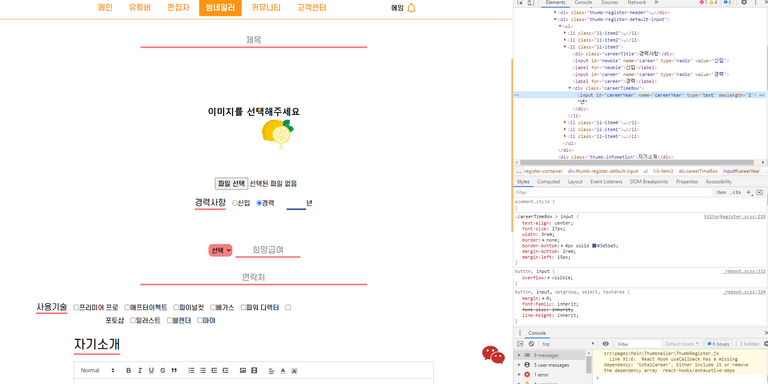Apply bullet list formatting
768x384 pixels.
point(203,371)
